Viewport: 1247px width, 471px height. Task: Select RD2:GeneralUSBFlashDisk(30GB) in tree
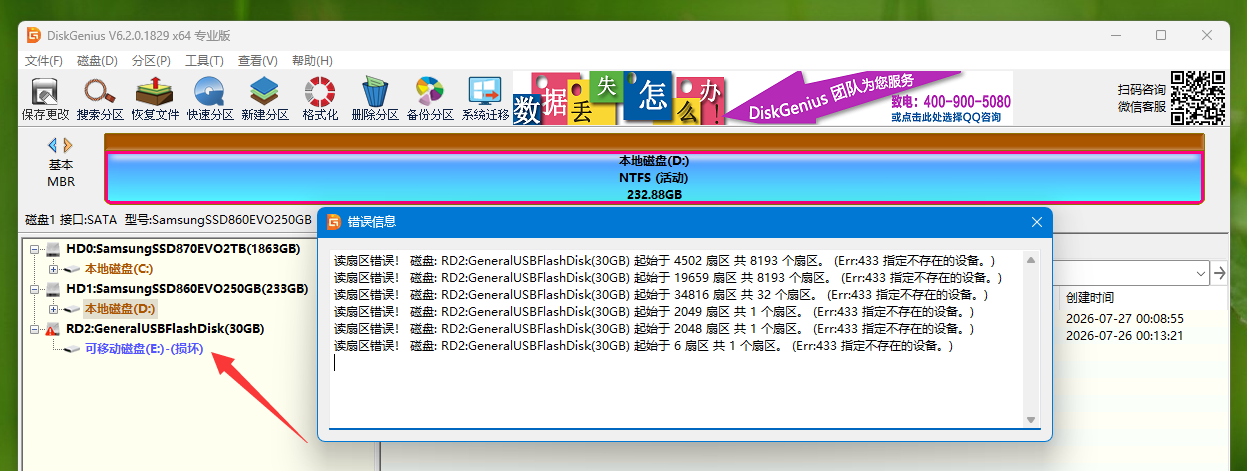[x=165, y=329]
